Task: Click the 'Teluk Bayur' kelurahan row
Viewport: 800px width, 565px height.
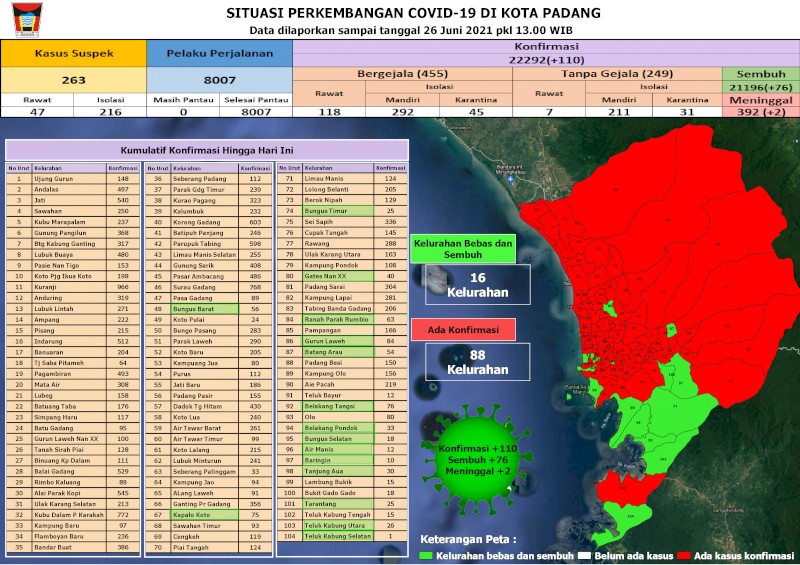Action: [x=342, y=395]
